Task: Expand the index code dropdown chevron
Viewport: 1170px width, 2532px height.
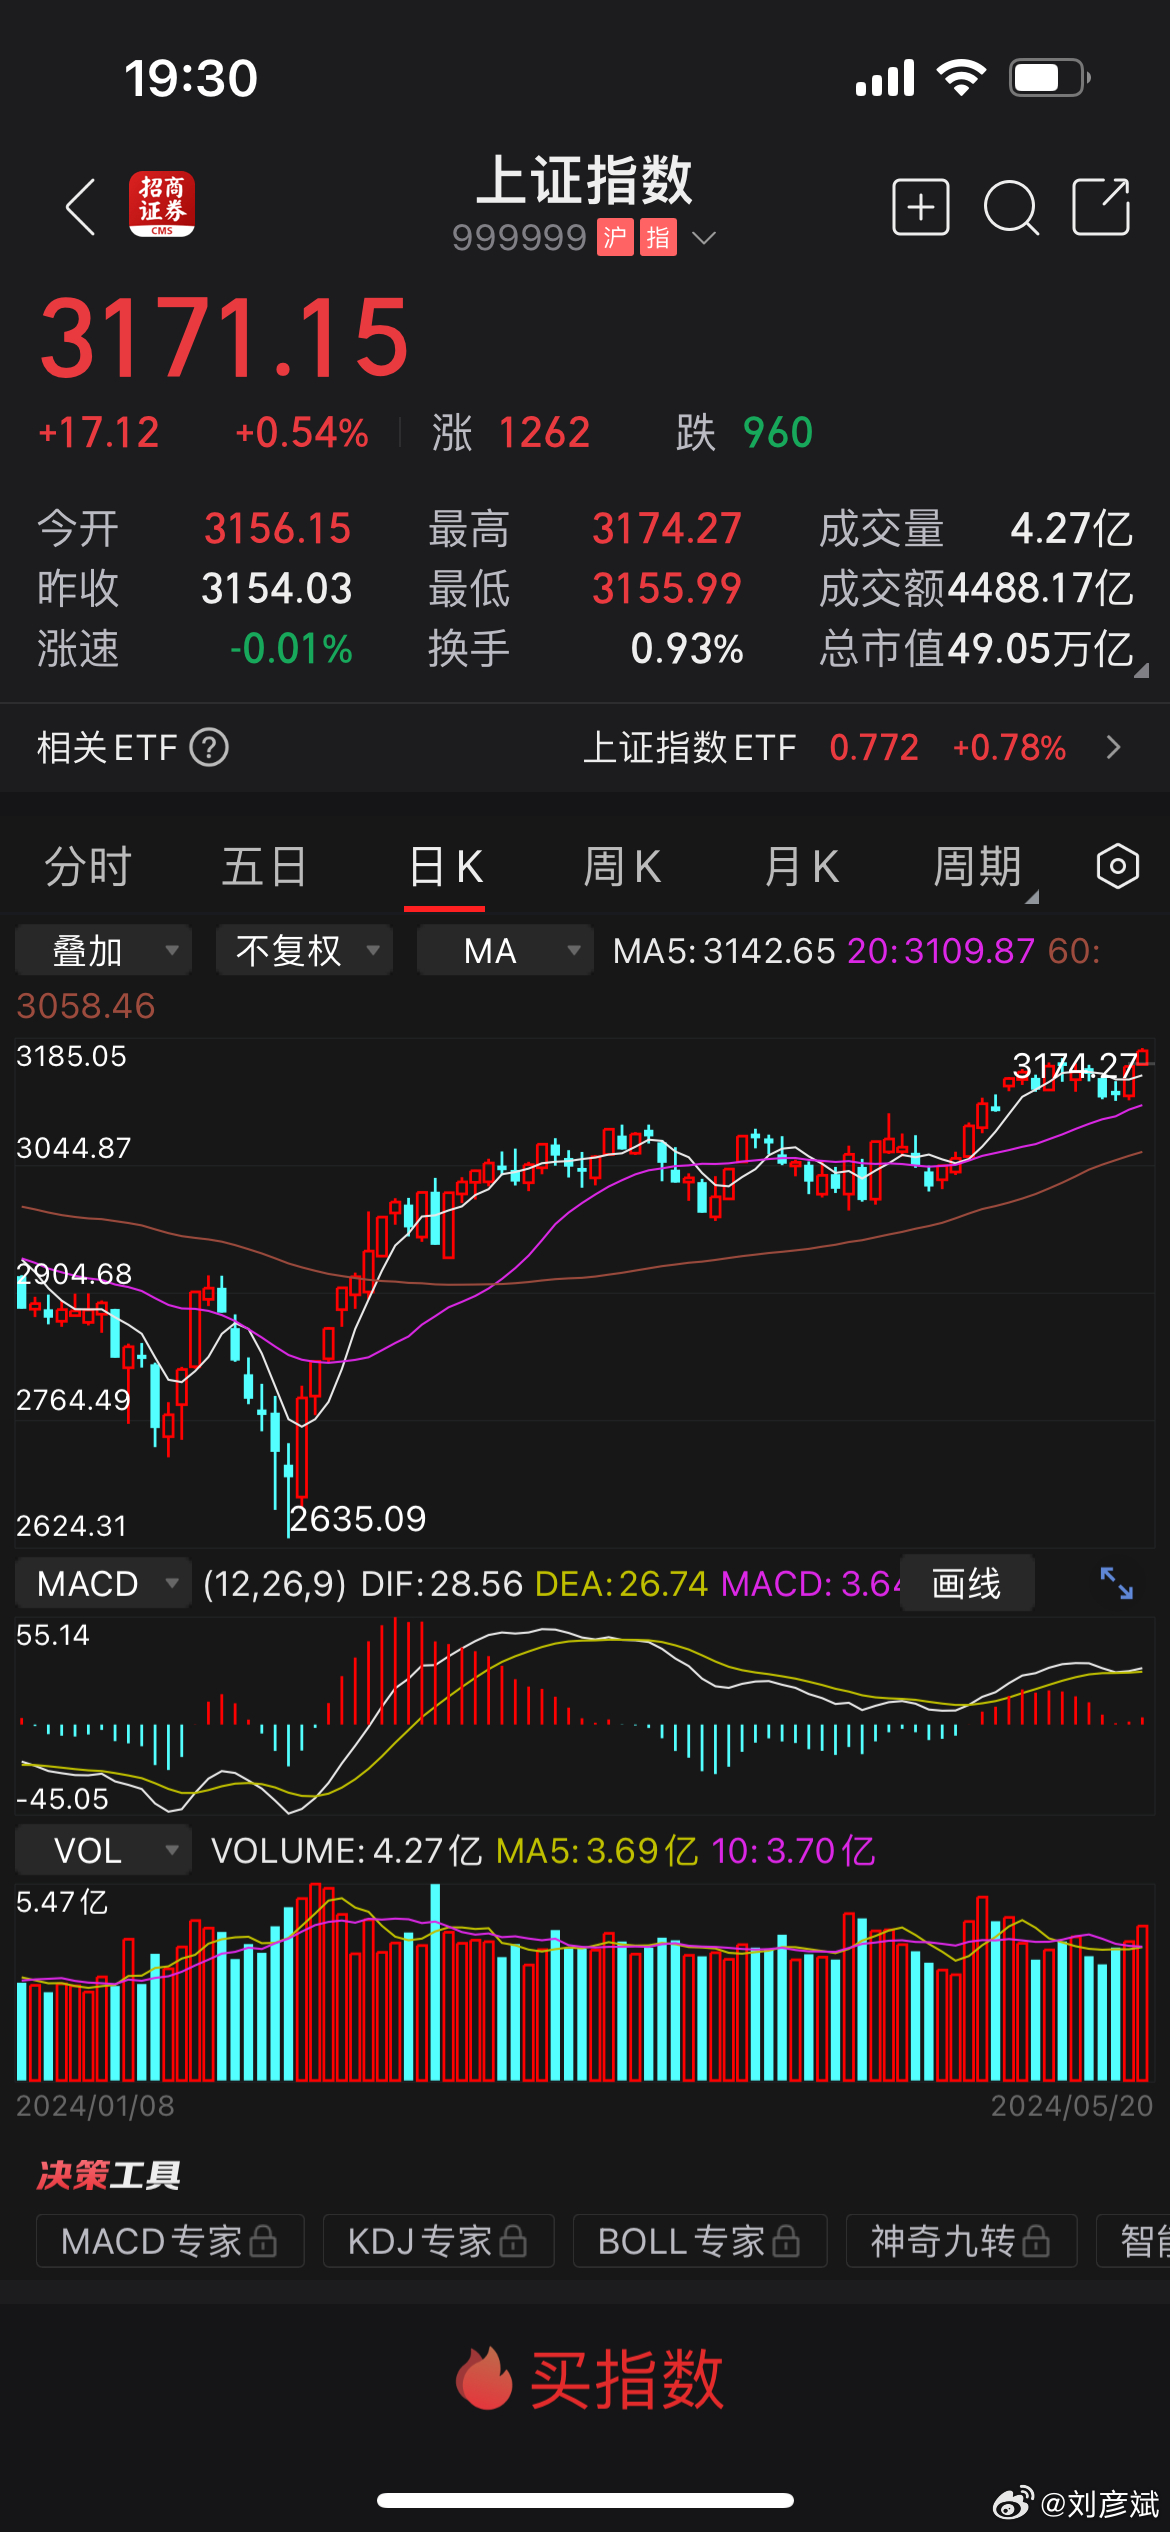Action: (x=704, y=238)
